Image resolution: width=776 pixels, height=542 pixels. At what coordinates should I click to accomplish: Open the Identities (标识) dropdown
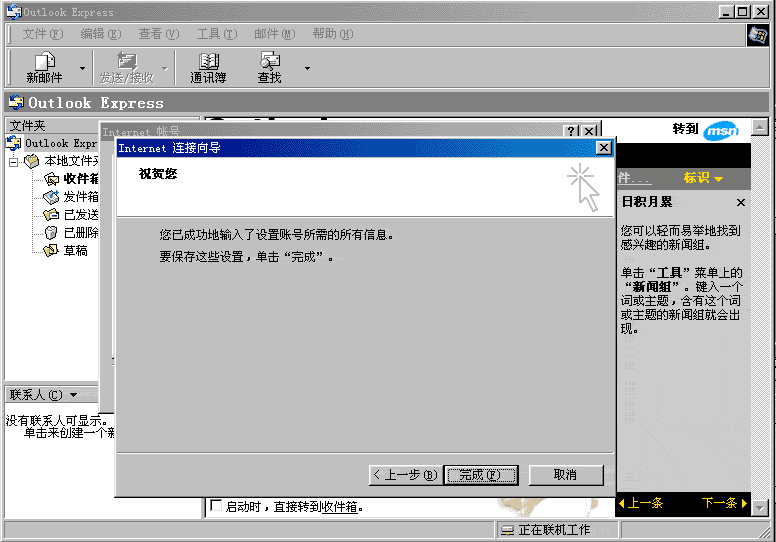[x=703, y=178]
